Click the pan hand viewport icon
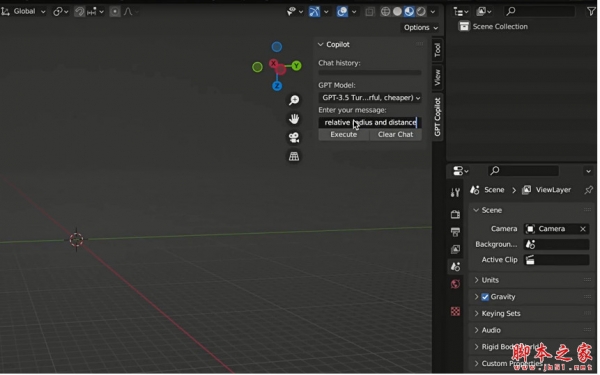600x375 pixels. coord(295,119)
